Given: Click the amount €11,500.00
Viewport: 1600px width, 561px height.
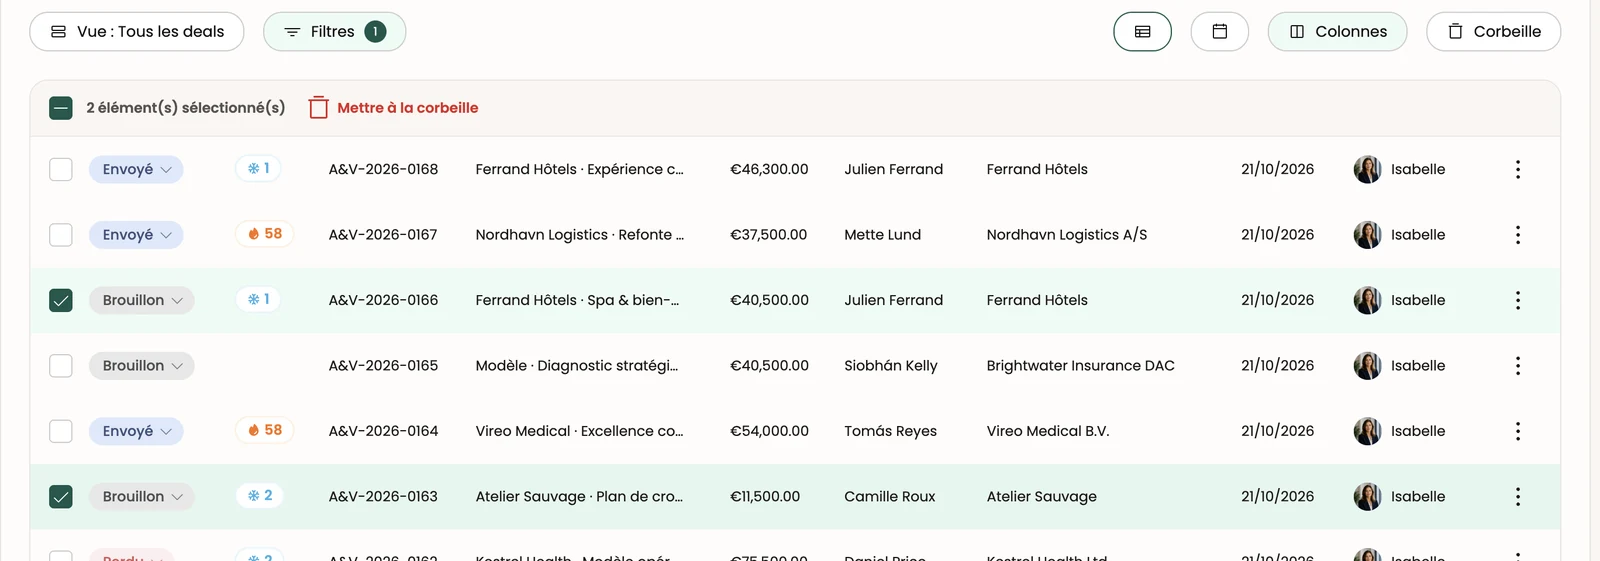Looking at the screenshot, I should [765, 497].
